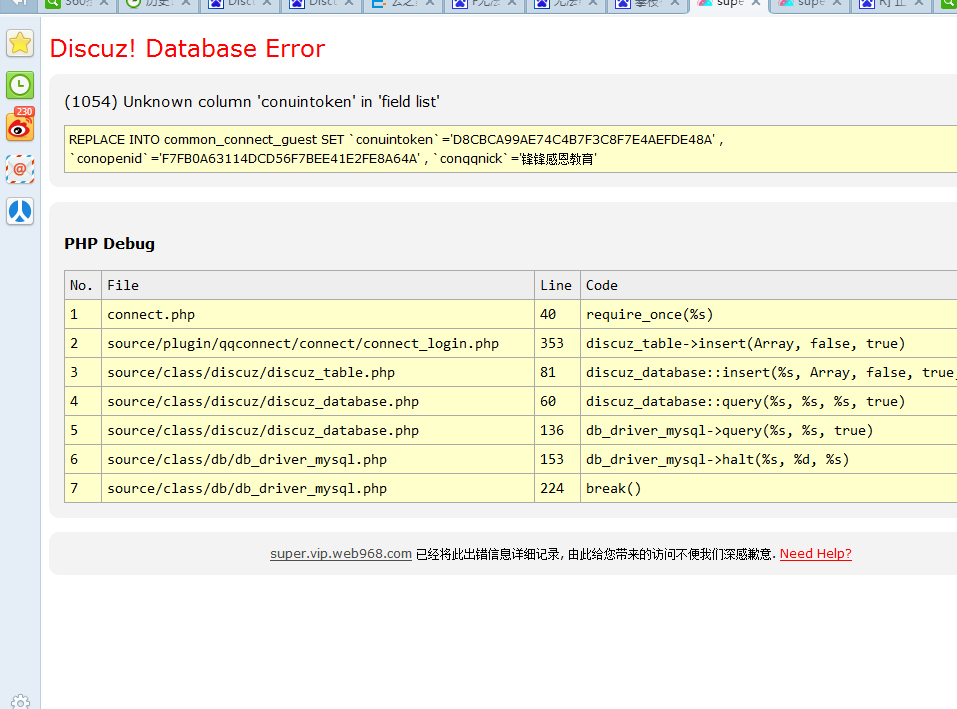Image resolution: width=957 pixels, height=709 pixels.
Task: Click the 'No.' column header
Action: click(83, 285)
